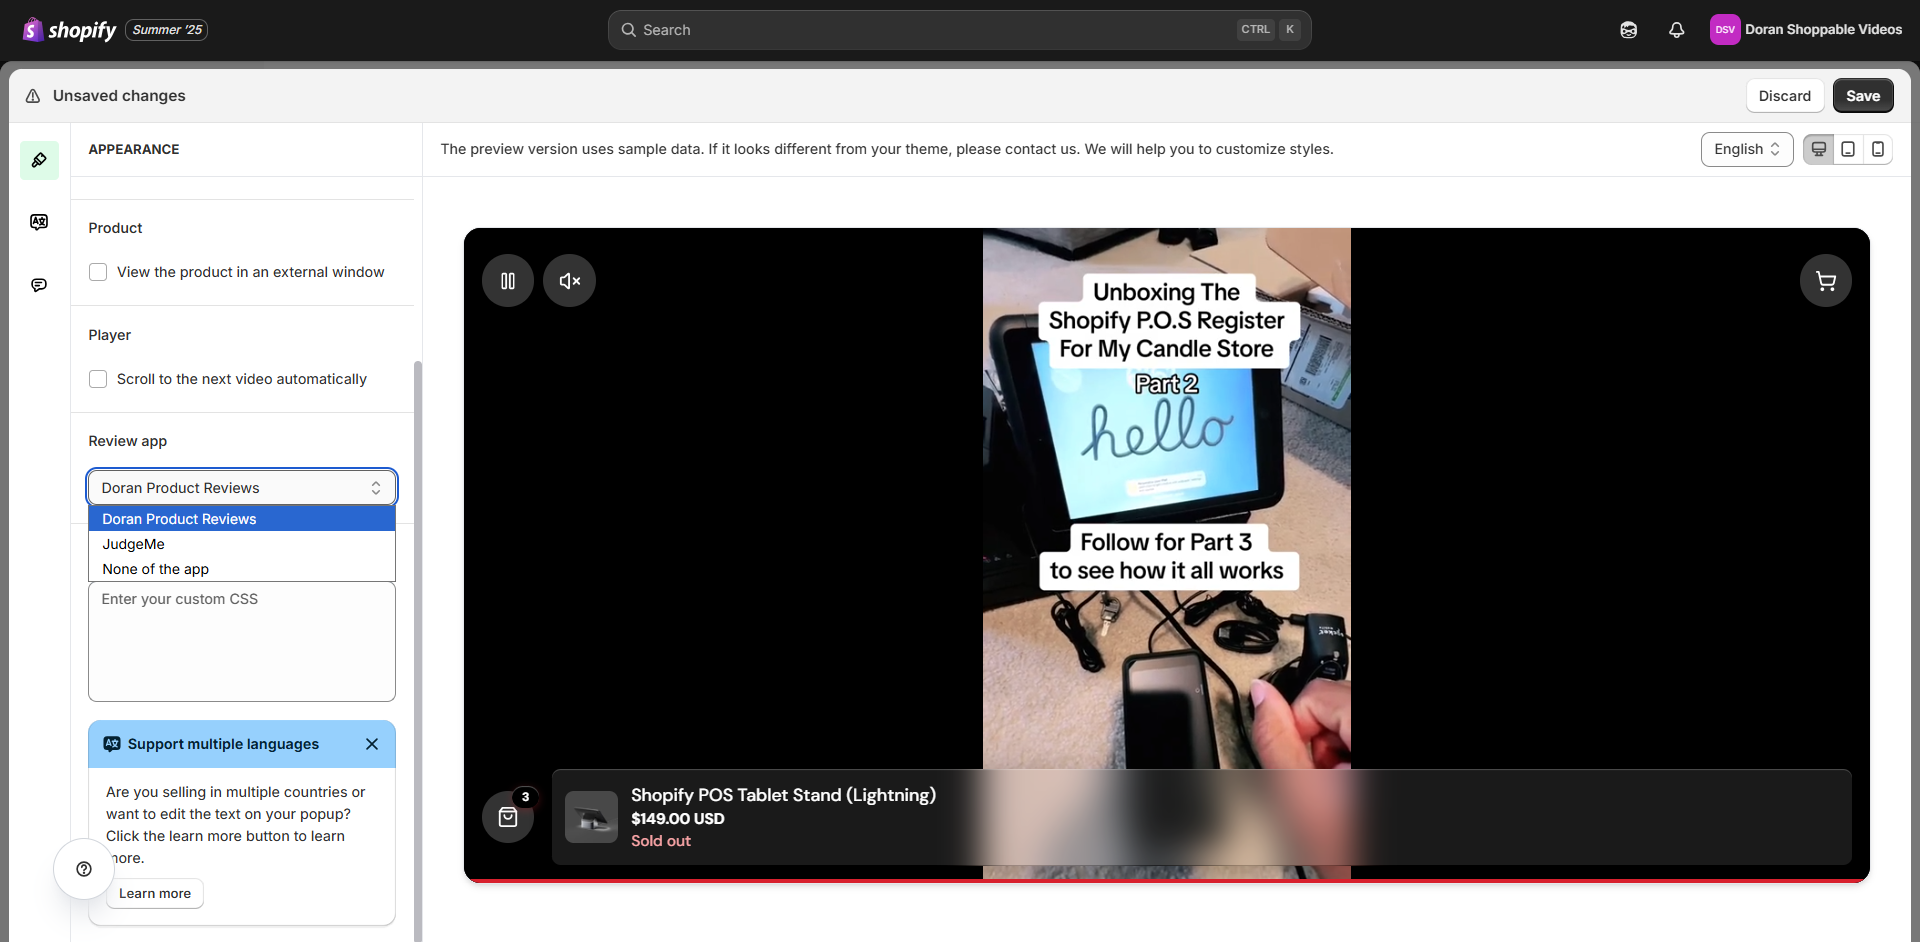
Task: Choose None of the app option
Action: point(242,569)
